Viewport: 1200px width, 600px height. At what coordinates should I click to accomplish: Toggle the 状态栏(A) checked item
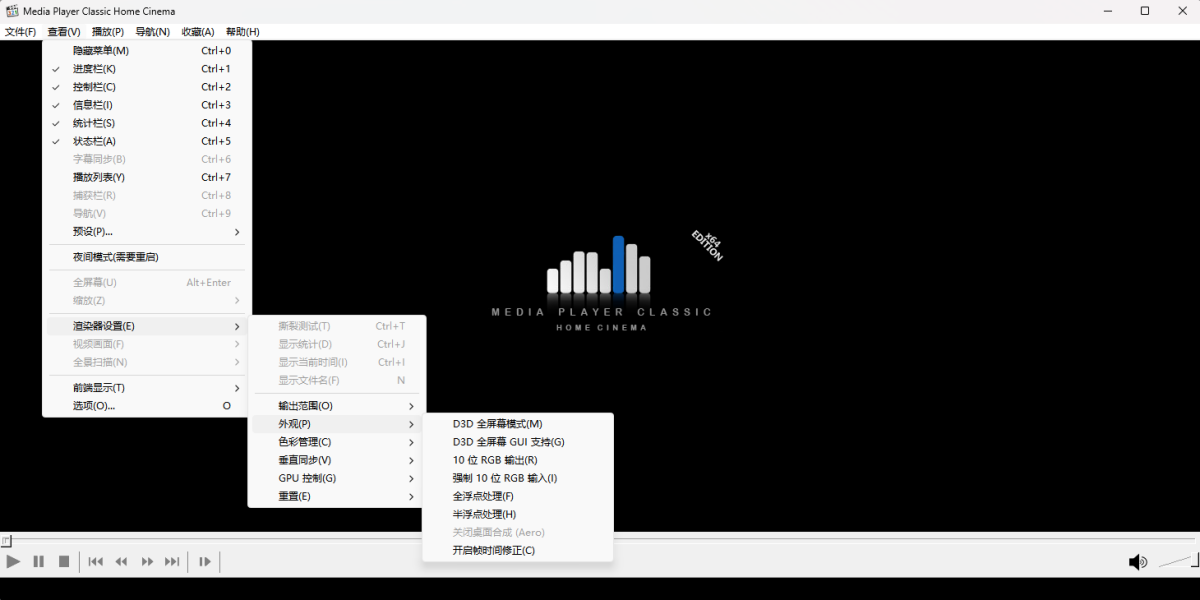click(x=146, y=141)
